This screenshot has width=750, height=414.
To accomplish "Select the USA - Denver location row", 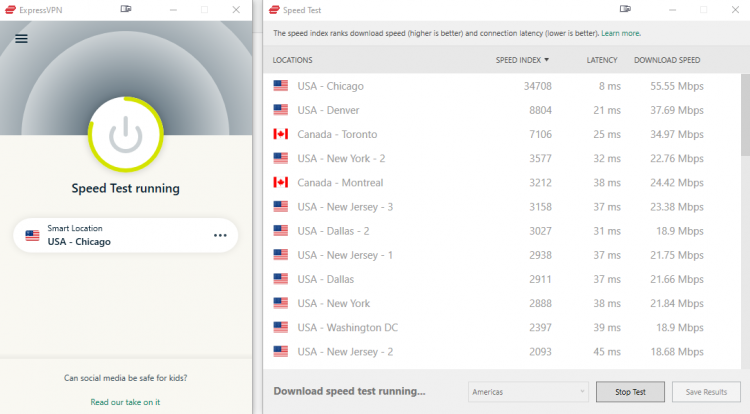I will 502,110.
